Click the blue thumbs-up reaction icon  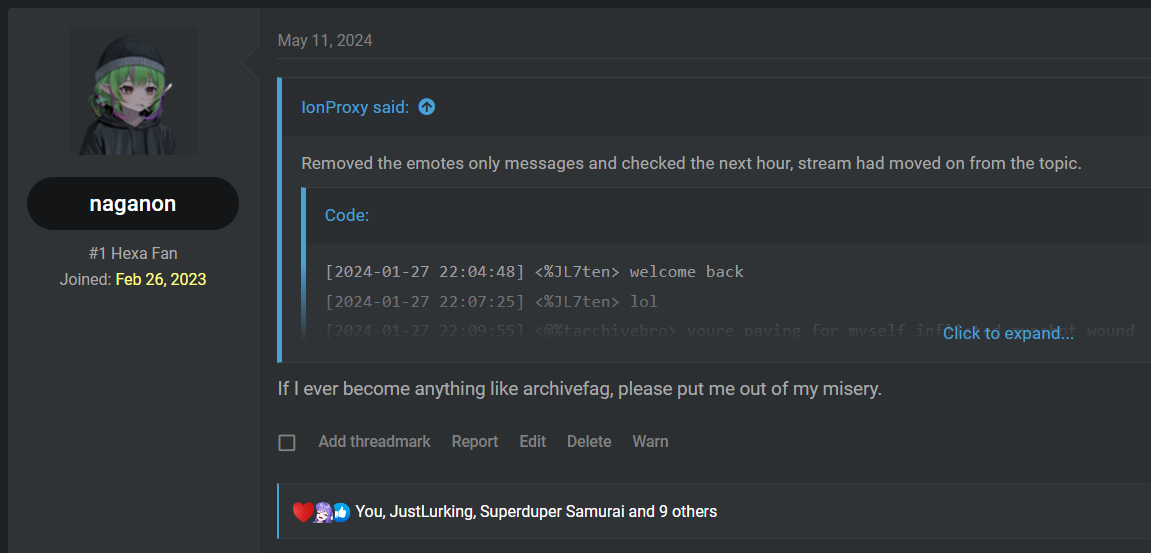pyautogui.click(x=341, y=512)
